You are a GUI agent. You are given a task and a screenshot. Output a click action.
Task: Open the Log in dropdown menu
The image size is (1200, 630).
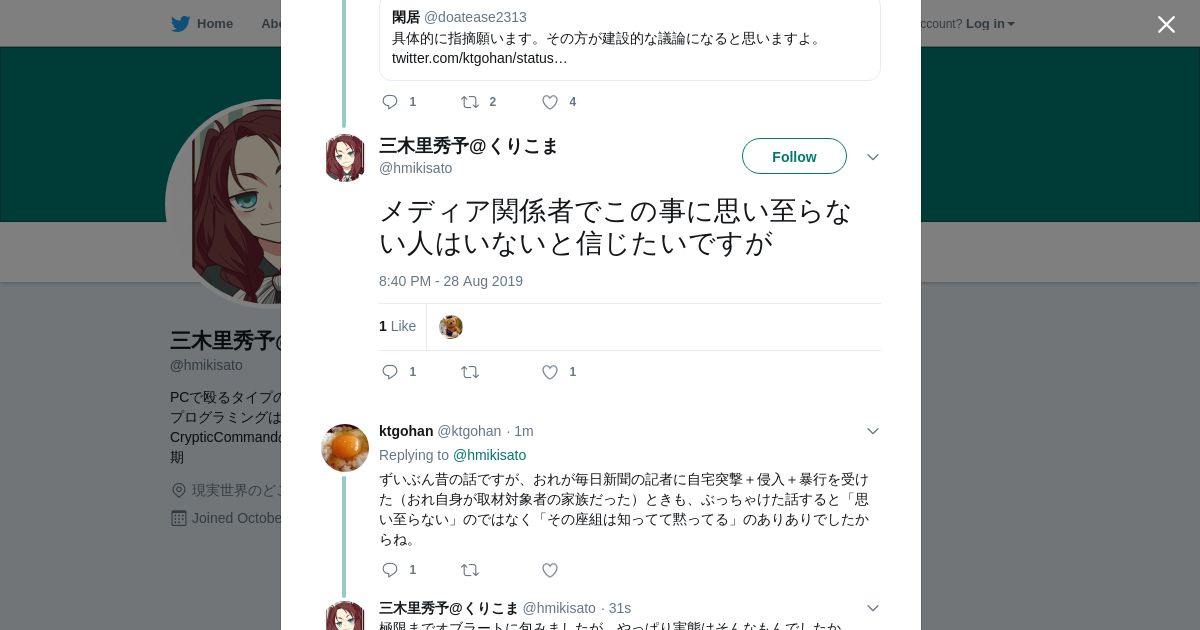tap(989, 24)
